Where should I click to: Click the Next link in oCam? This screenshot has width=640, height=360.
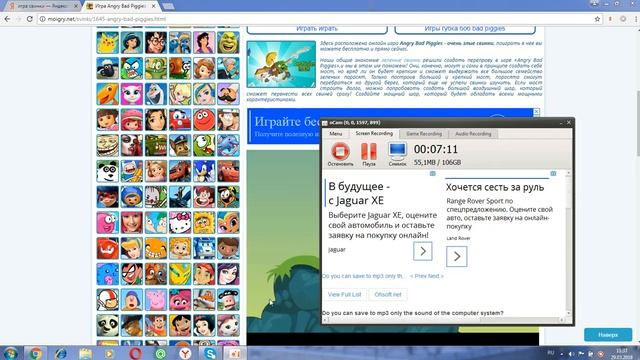click(436, 276)
